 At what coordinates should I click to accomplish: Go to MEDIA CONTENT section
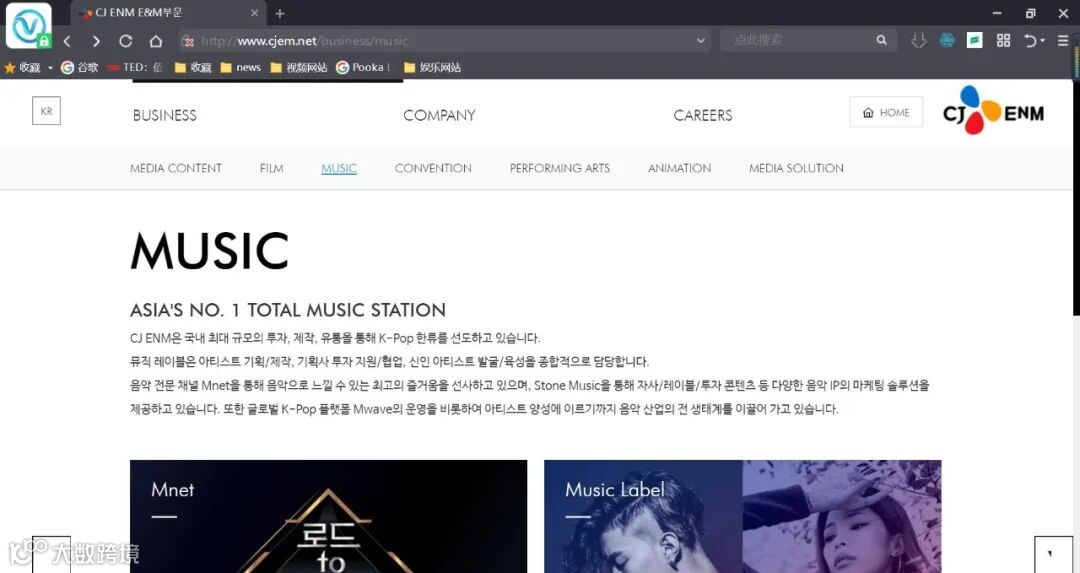176,168
